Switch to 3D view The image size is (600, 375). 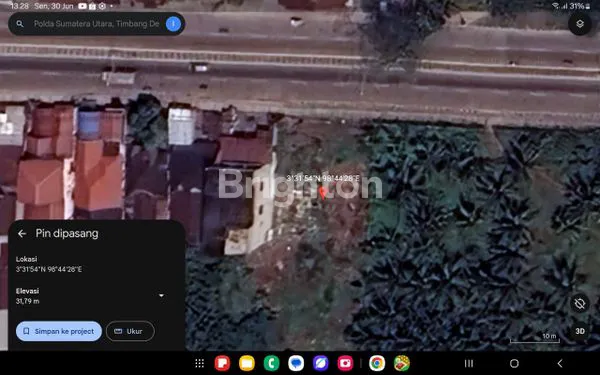[x=580, y=331]
